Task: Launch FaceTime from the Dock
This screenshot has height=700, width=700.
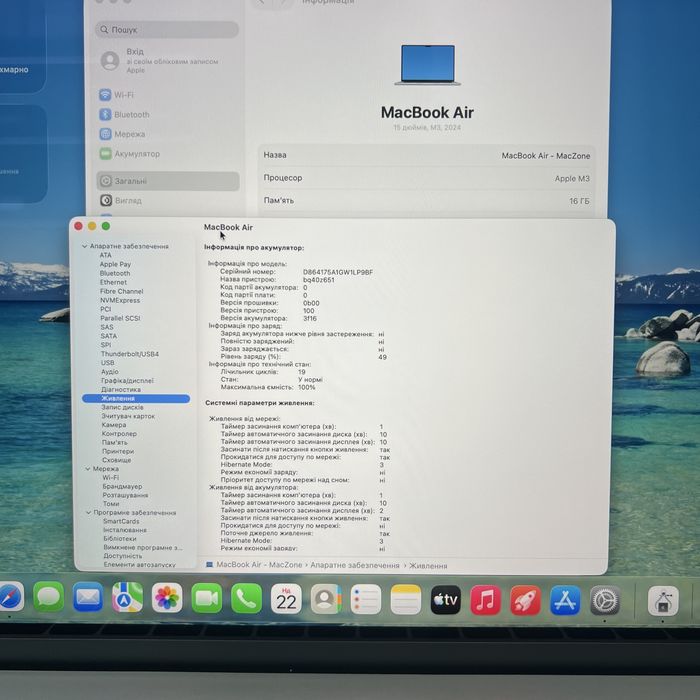Action: click(x=207, y=598)
